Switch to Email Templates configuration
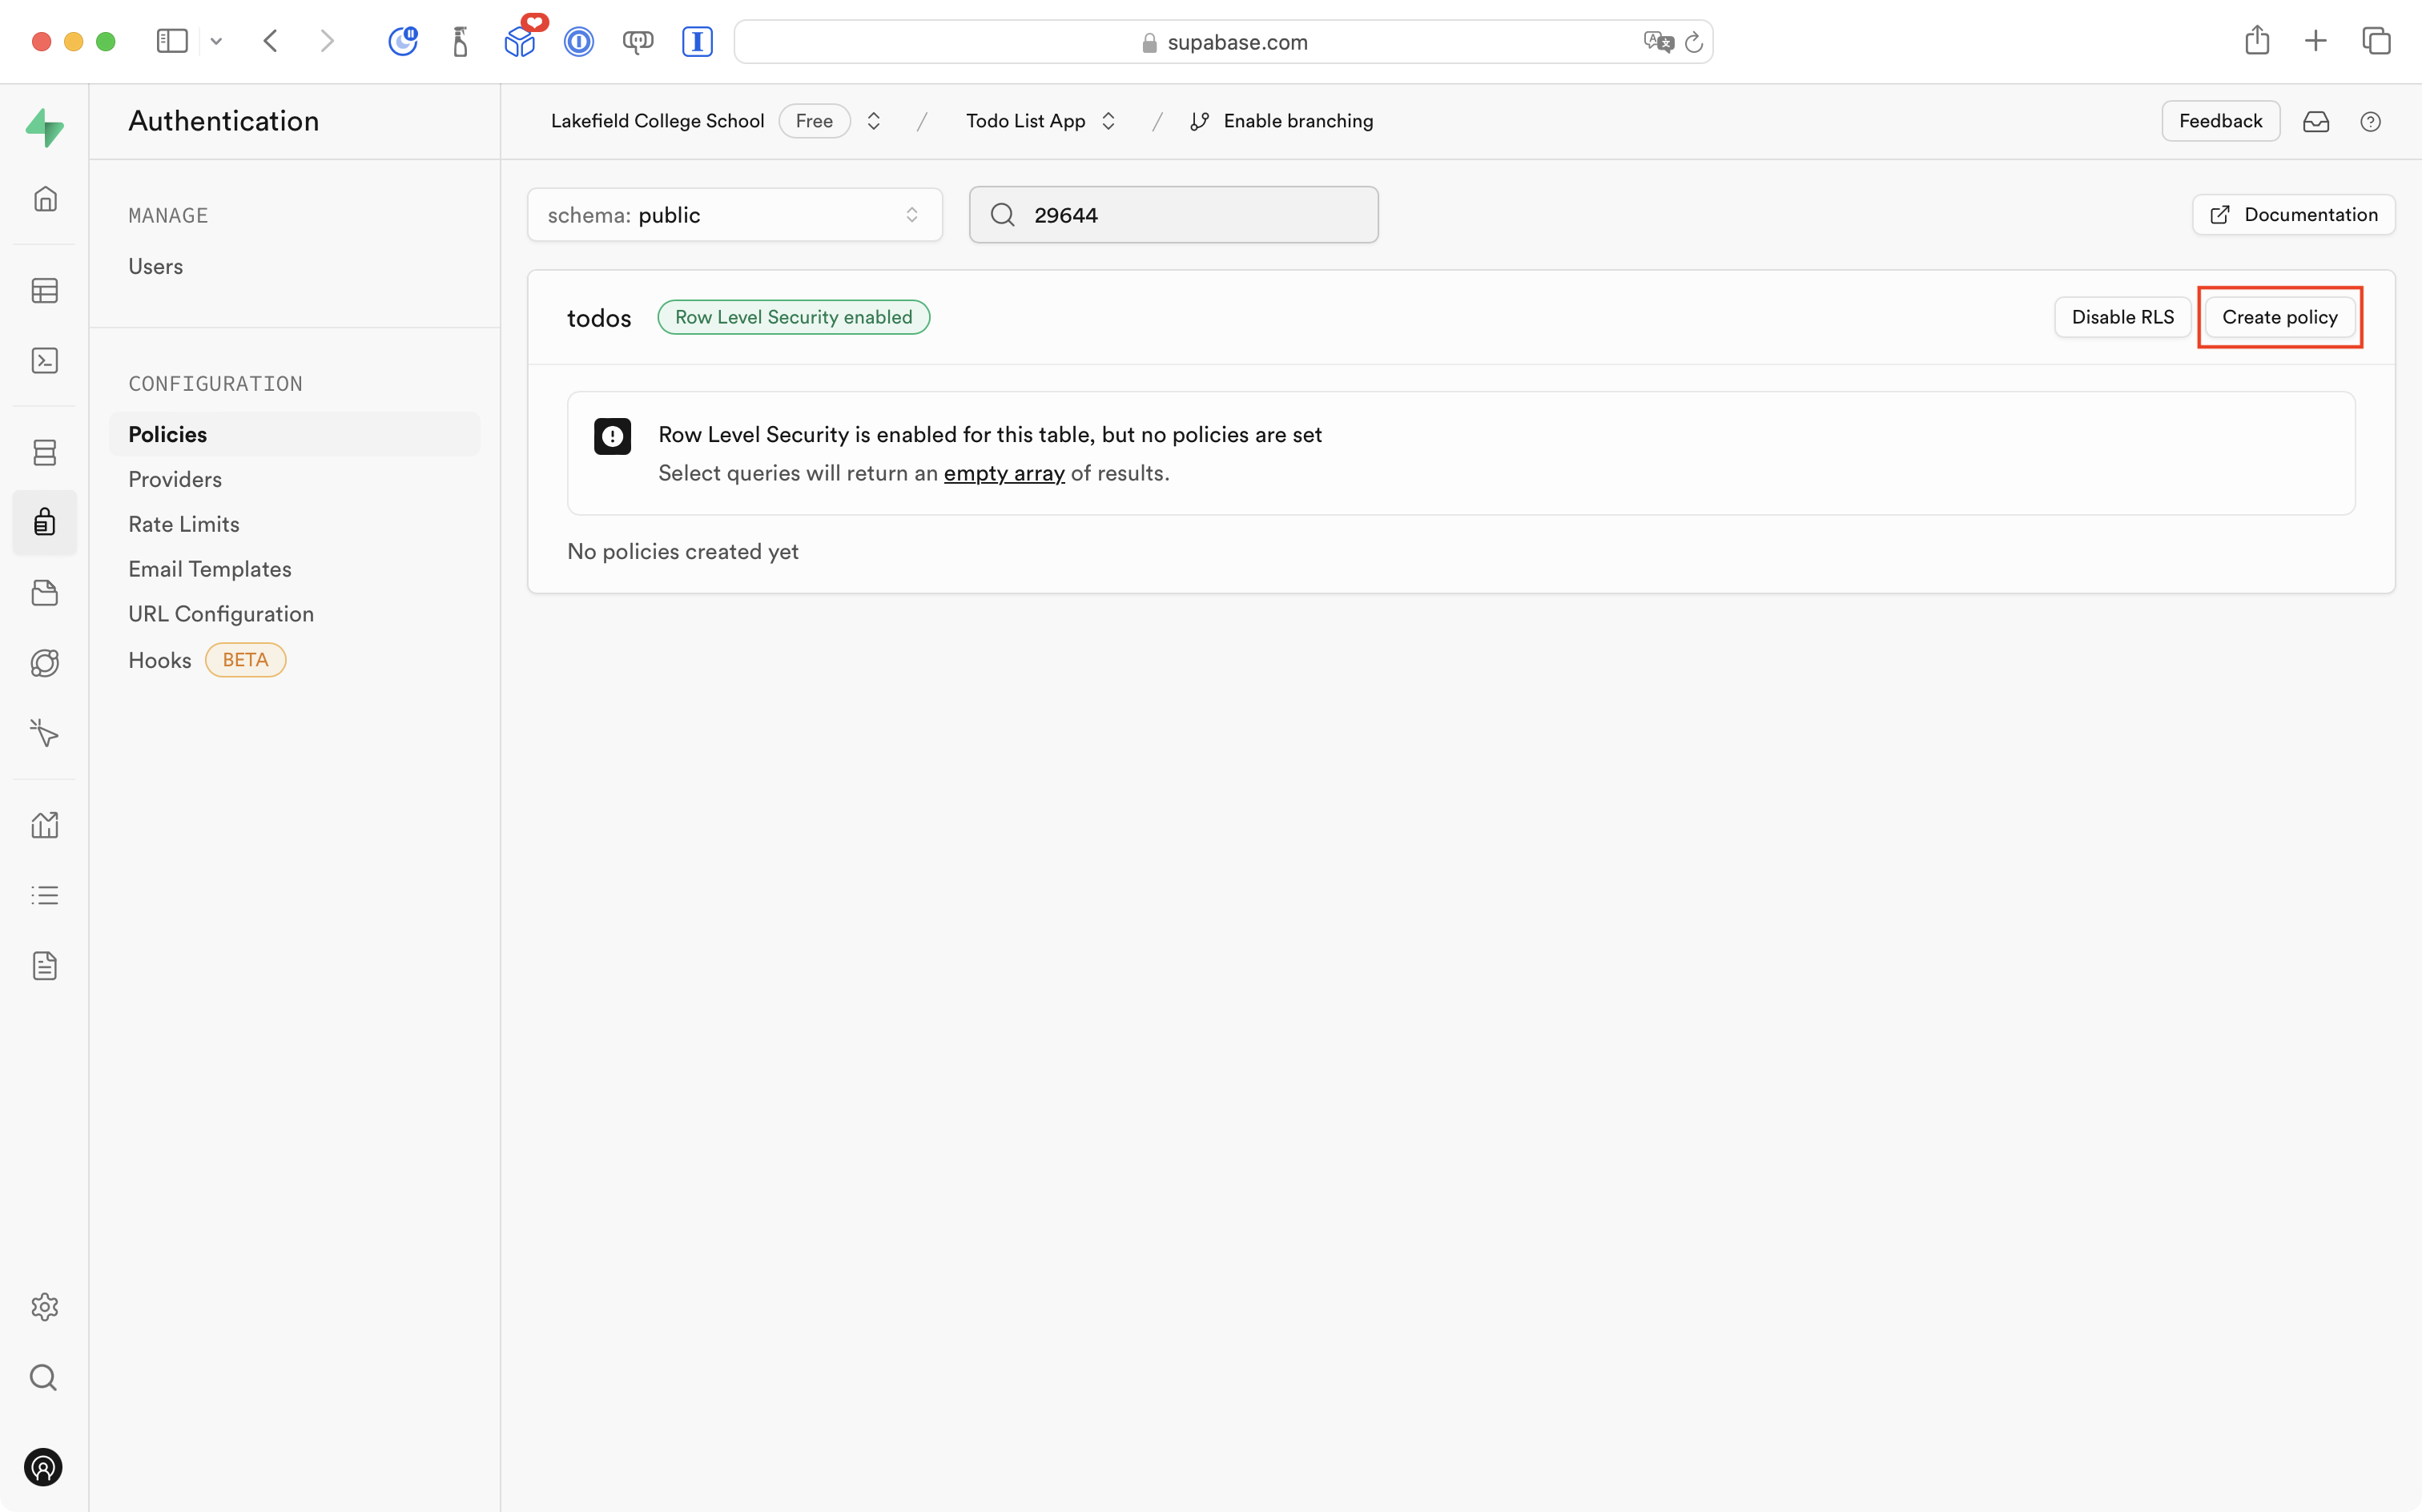The width and height of the screenshot is (2422, 1512). (209, 568)
